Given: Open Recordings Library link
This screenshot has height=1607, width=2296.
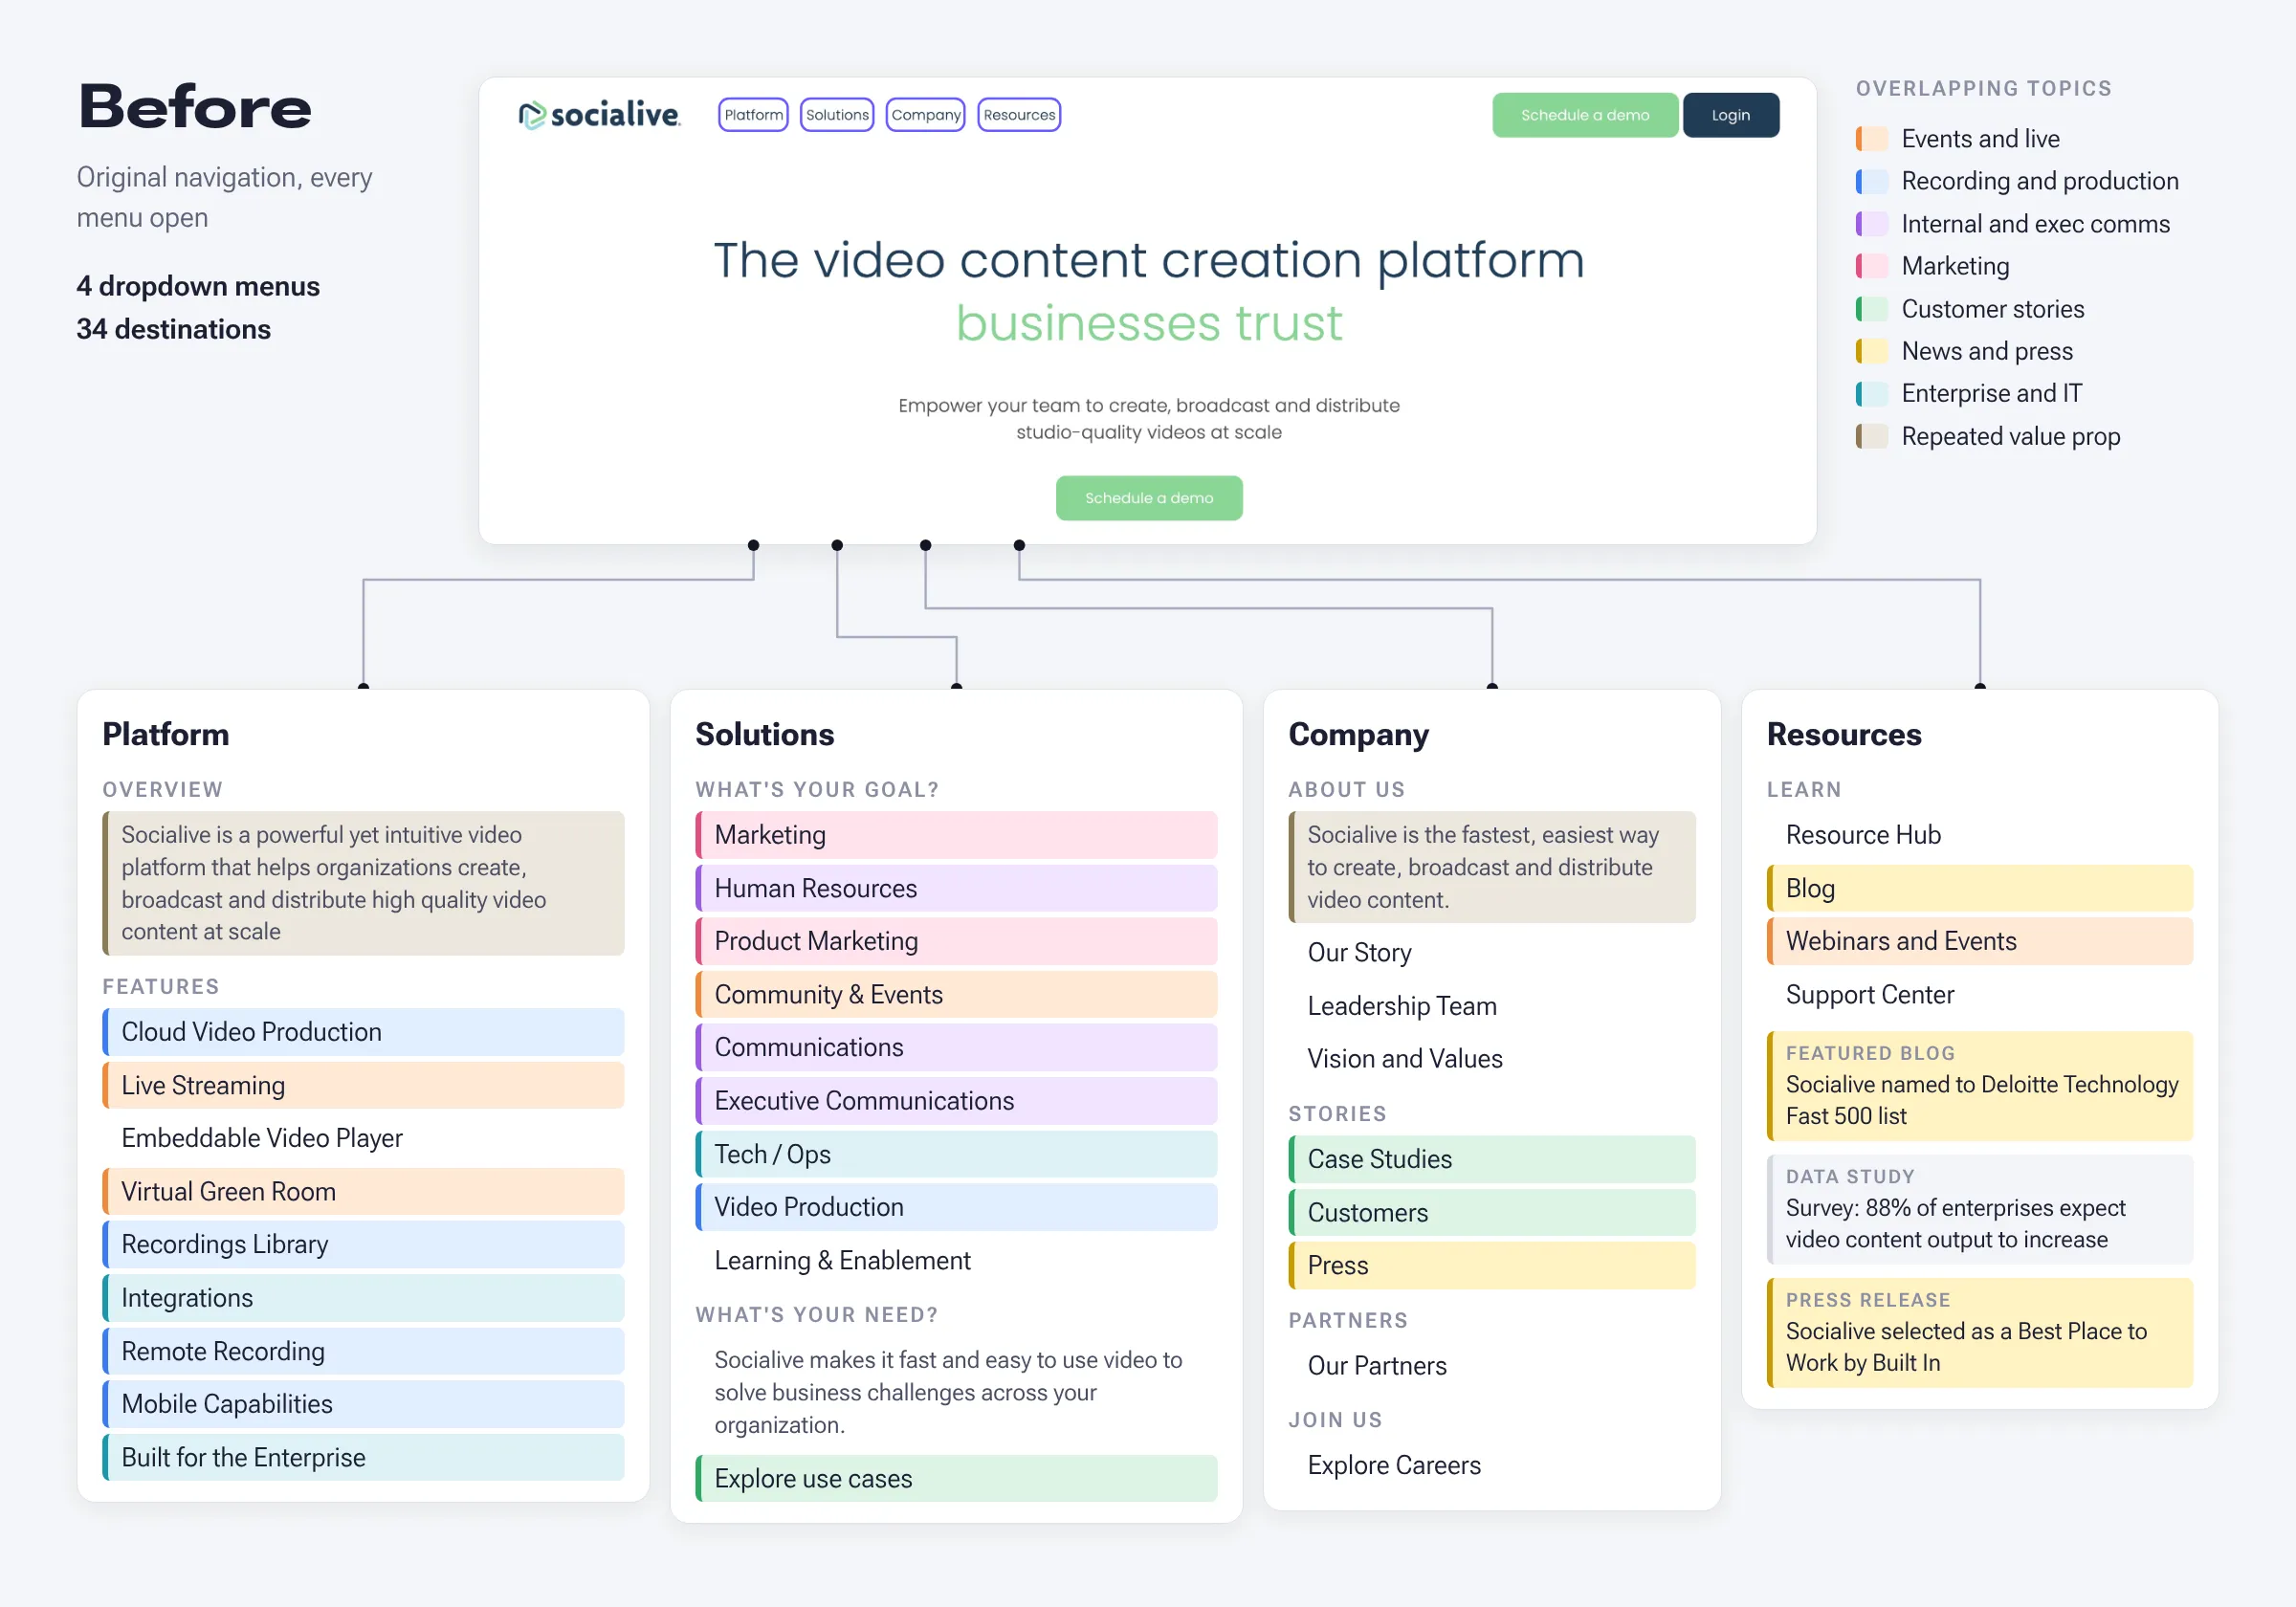Looking at the screenshot, I should (x=363, y=1245).
